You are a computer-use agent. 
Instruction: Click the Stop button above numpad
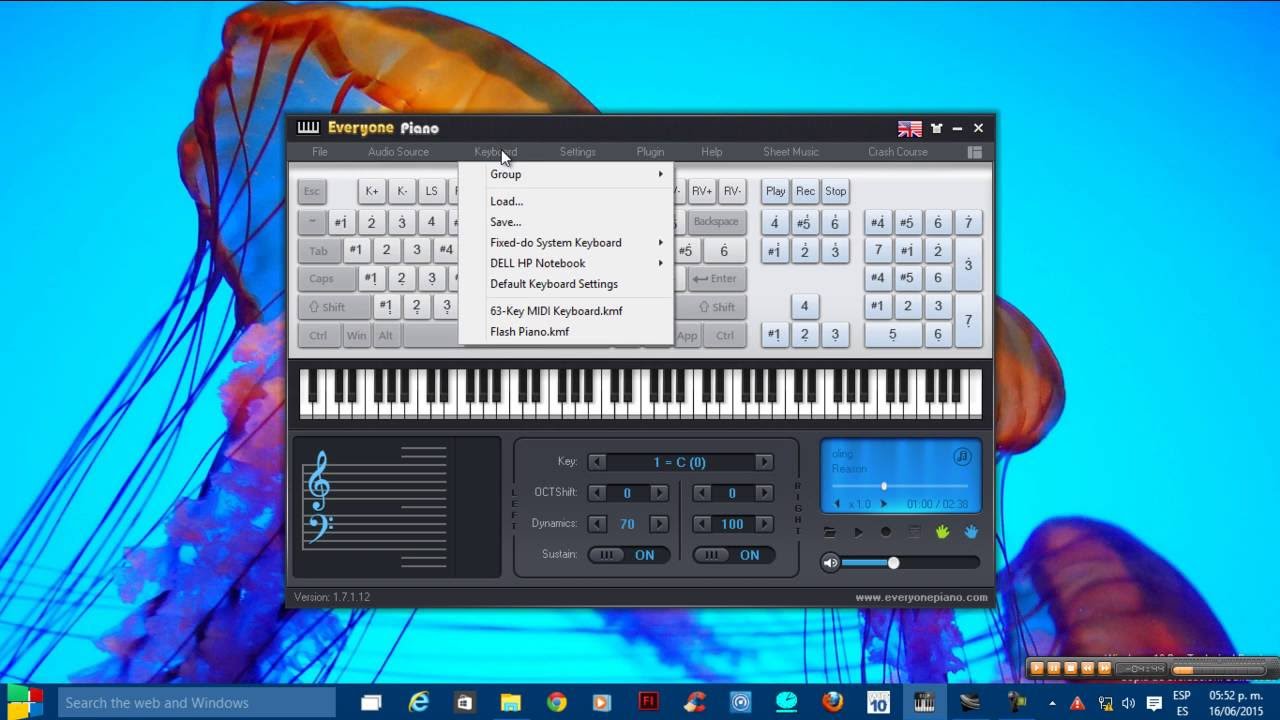coord(836,191)
